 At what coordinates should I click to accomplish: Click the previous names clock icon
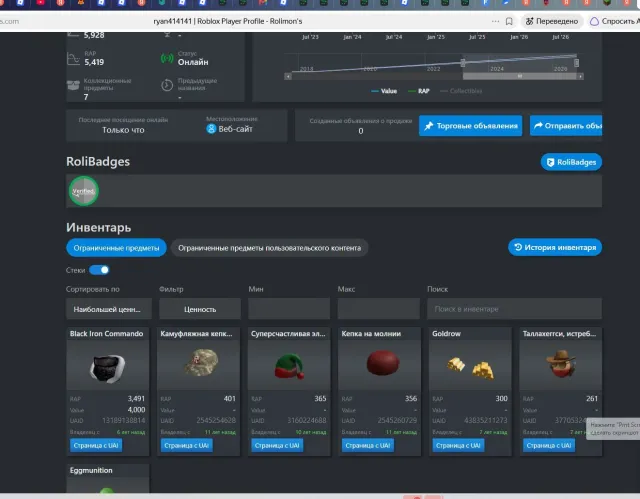point(167,85)
